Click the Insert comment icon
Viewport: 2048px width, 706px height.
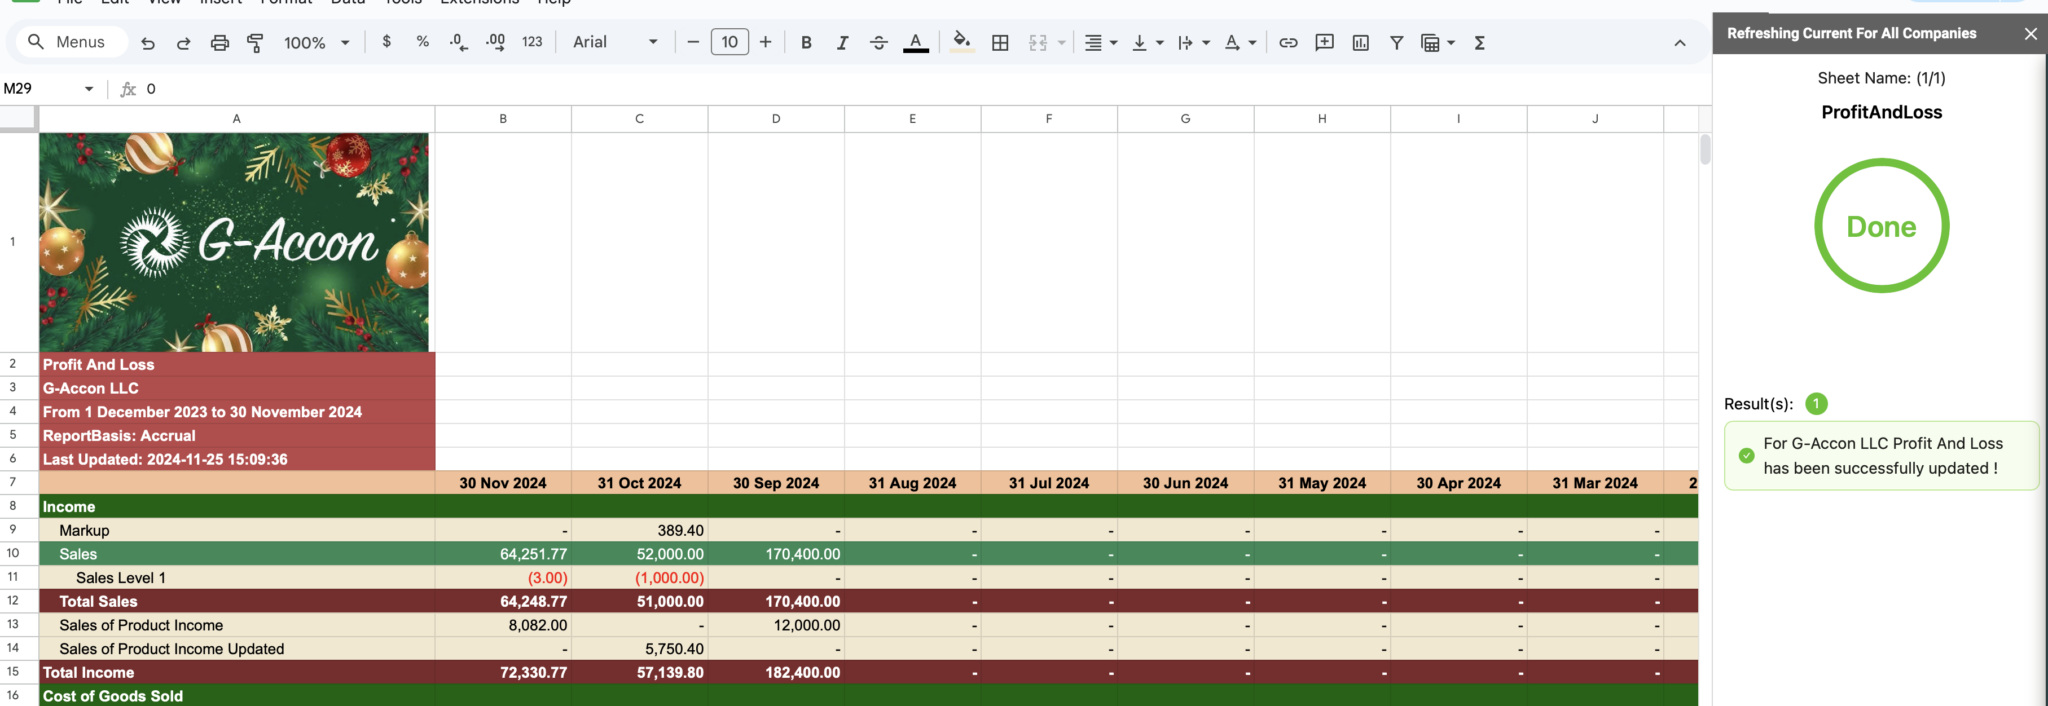coord(1325,42)
